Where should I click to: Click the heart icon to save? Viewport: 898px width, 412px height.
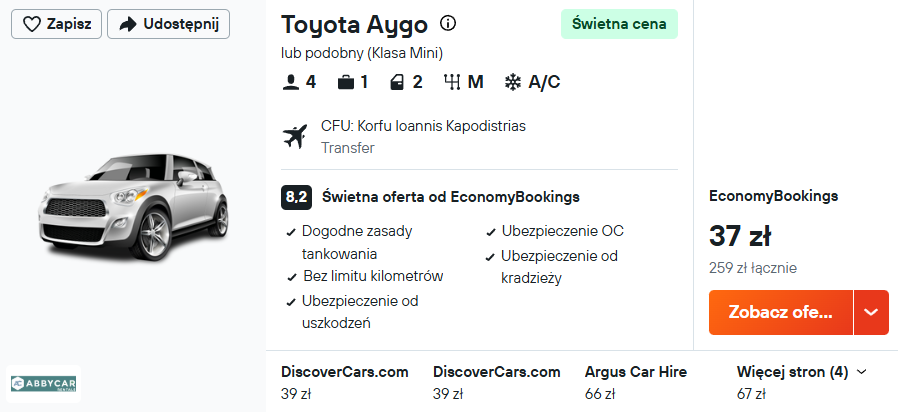32,25
